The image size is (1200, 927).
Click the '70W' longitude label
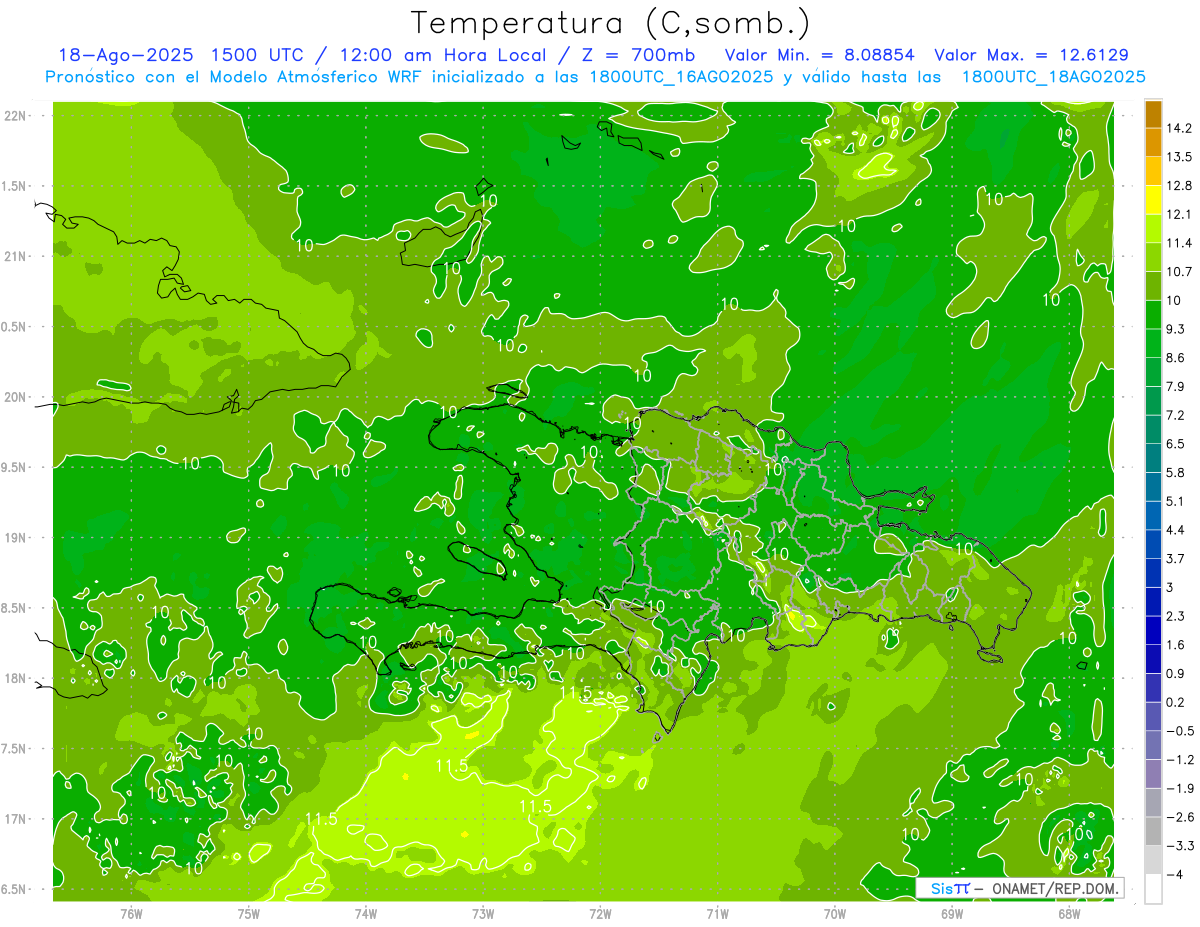point(835,914)
